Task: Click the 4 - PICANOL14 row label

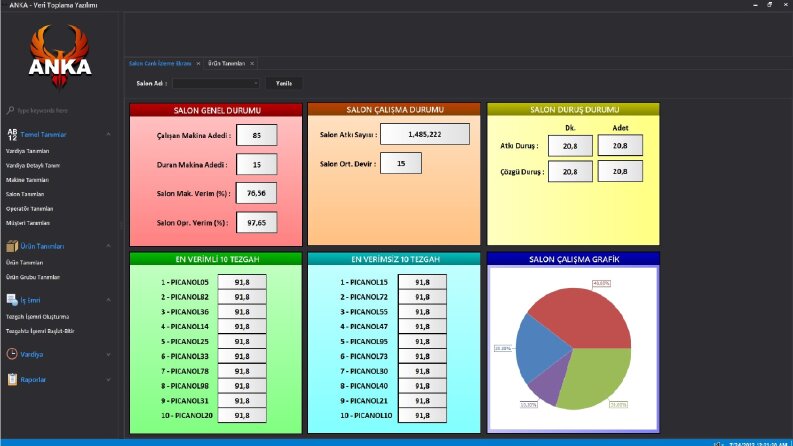Action: pyautogui.click(x=185, y=327)
